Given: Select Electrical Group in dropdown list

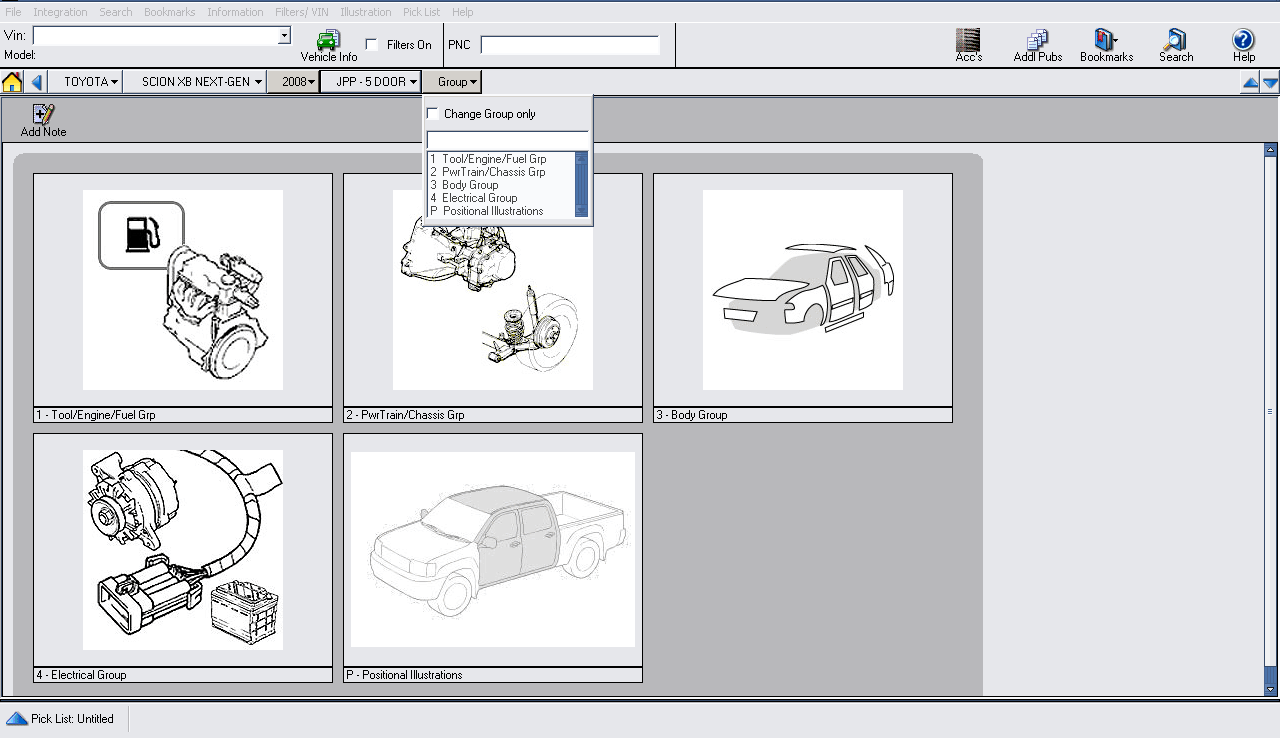Looking at the screenshot, I should pos(501,198).
